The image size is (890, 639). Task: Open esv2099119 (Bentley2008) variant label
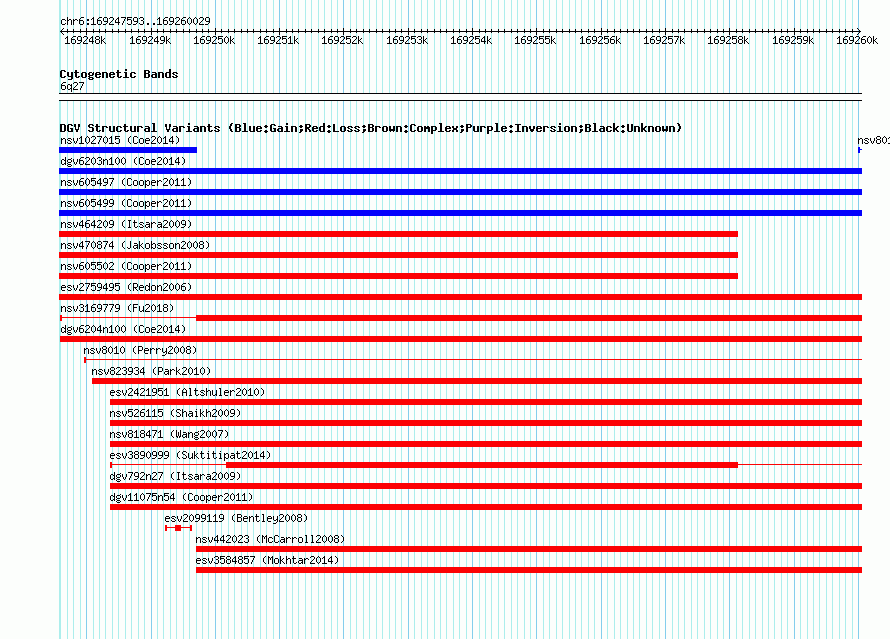pyautogui.click(x=236, y=518)
